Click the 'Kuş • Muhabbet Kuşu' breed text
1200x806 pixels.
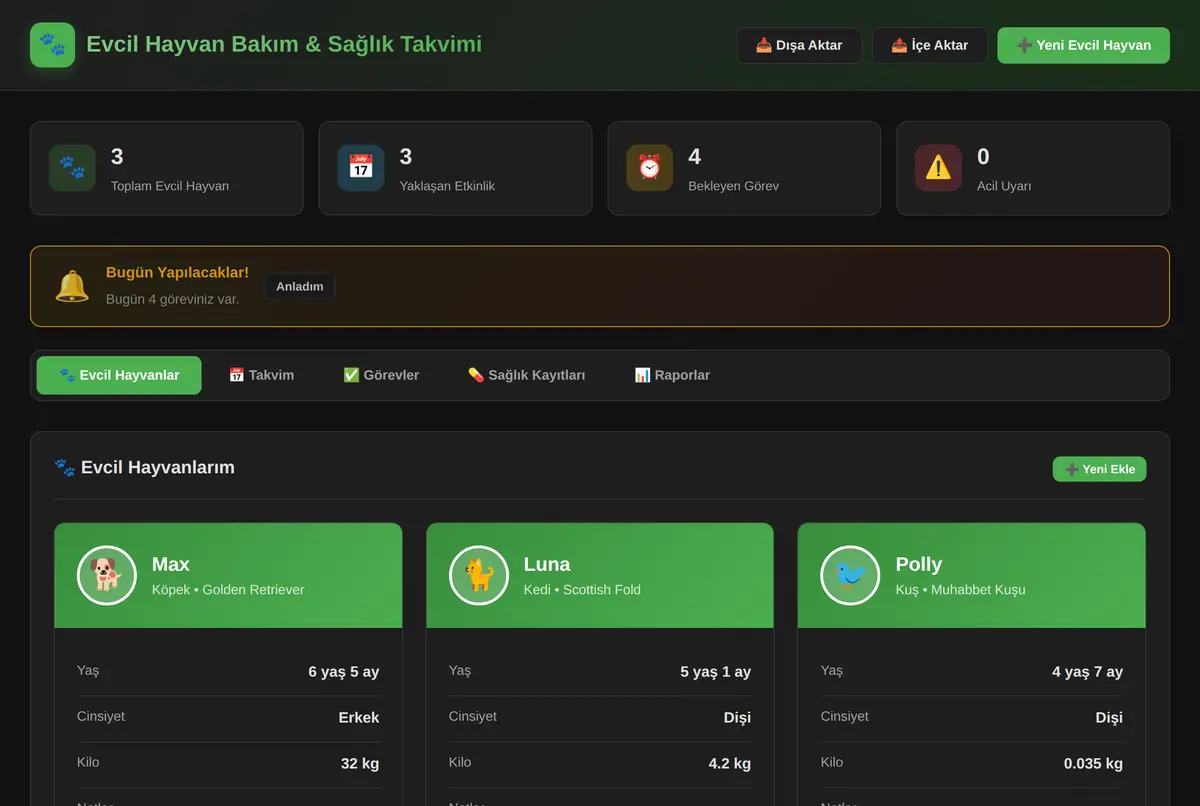(x=960, y=590)
